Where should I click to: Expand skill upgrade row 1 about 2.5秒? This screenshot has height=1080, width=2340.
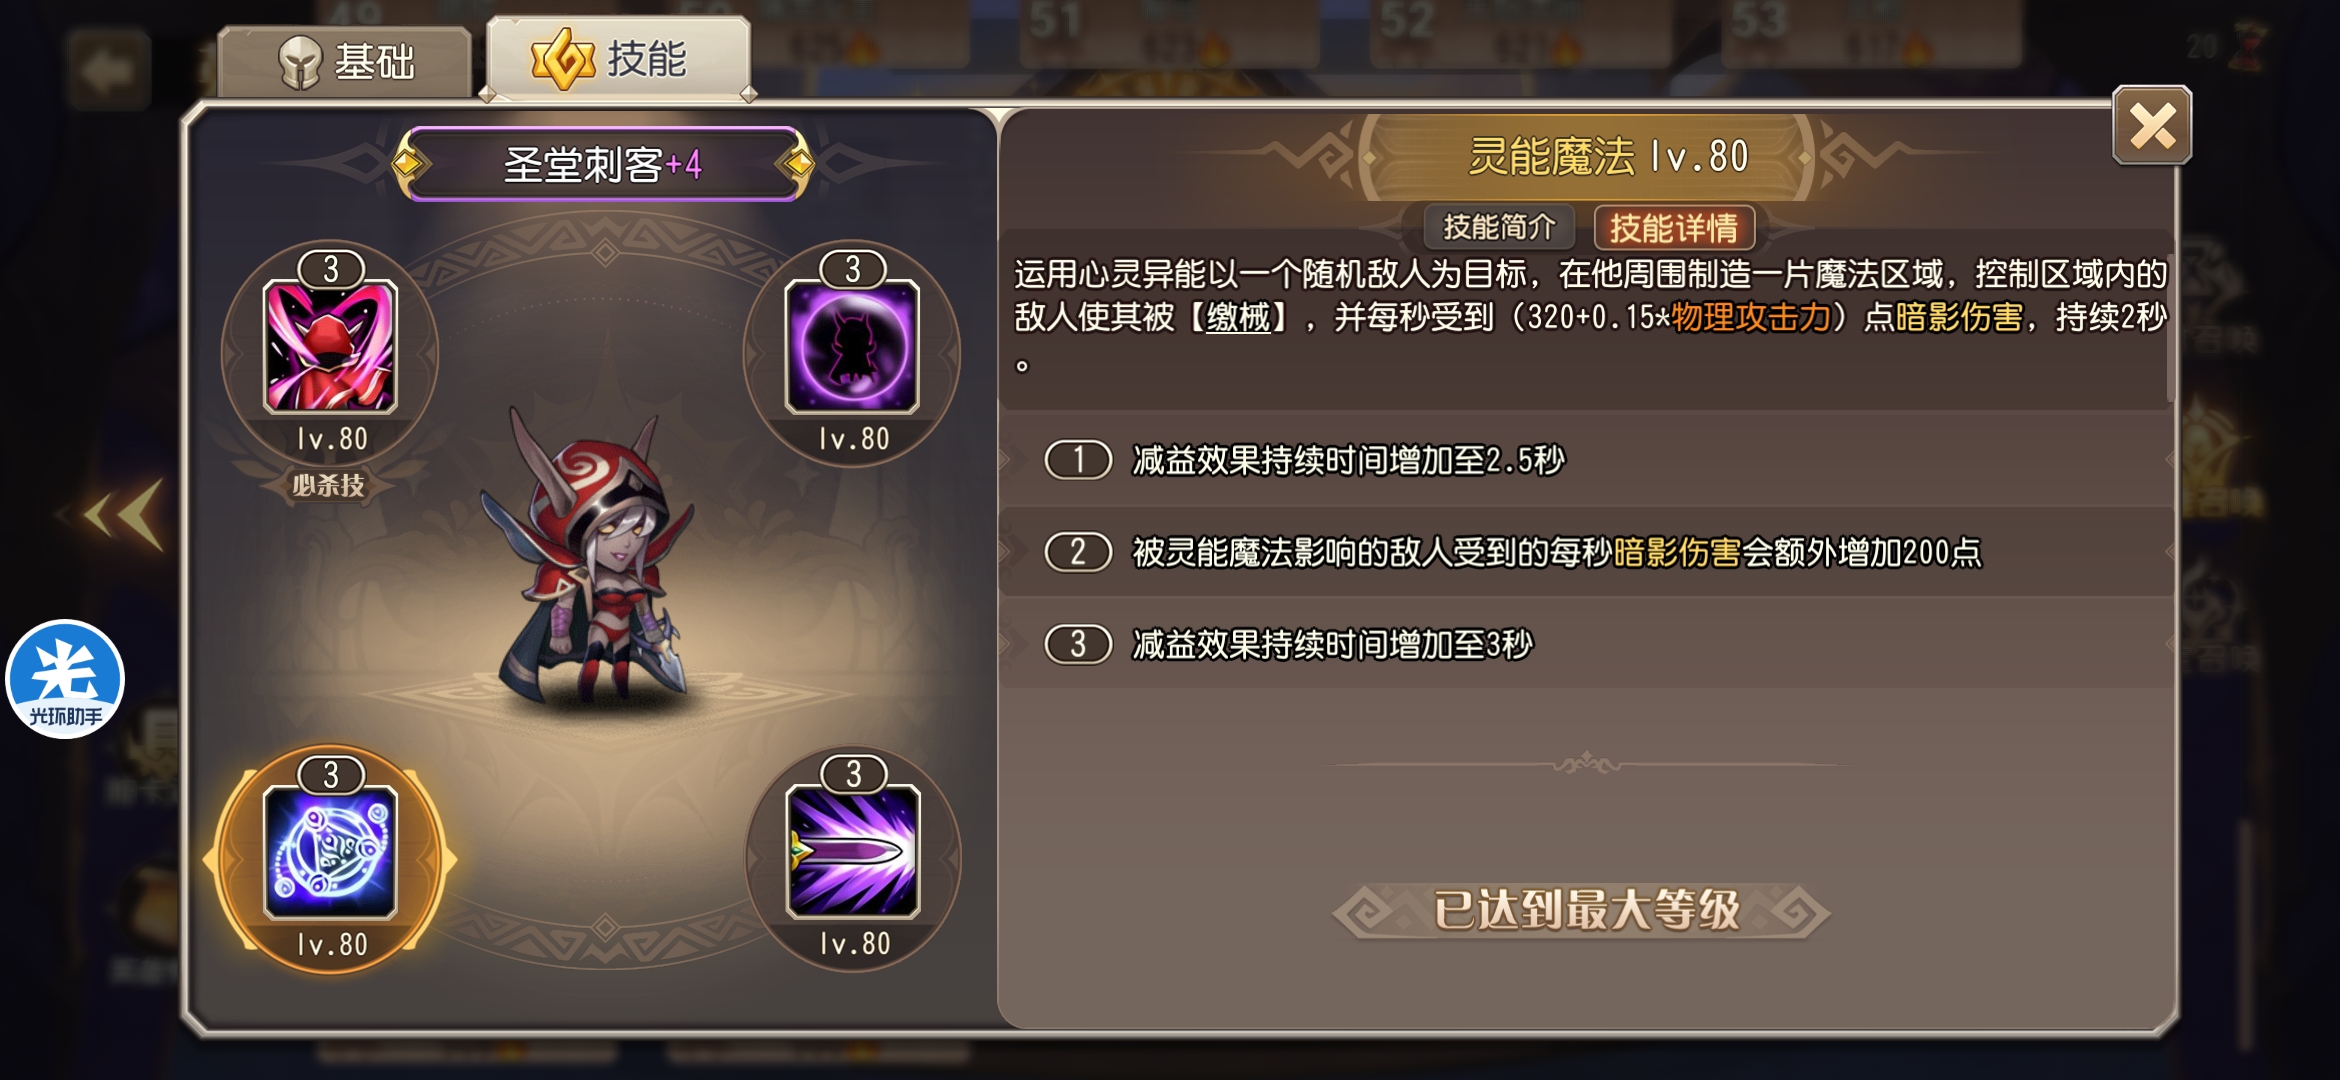tap(1587, 460)
